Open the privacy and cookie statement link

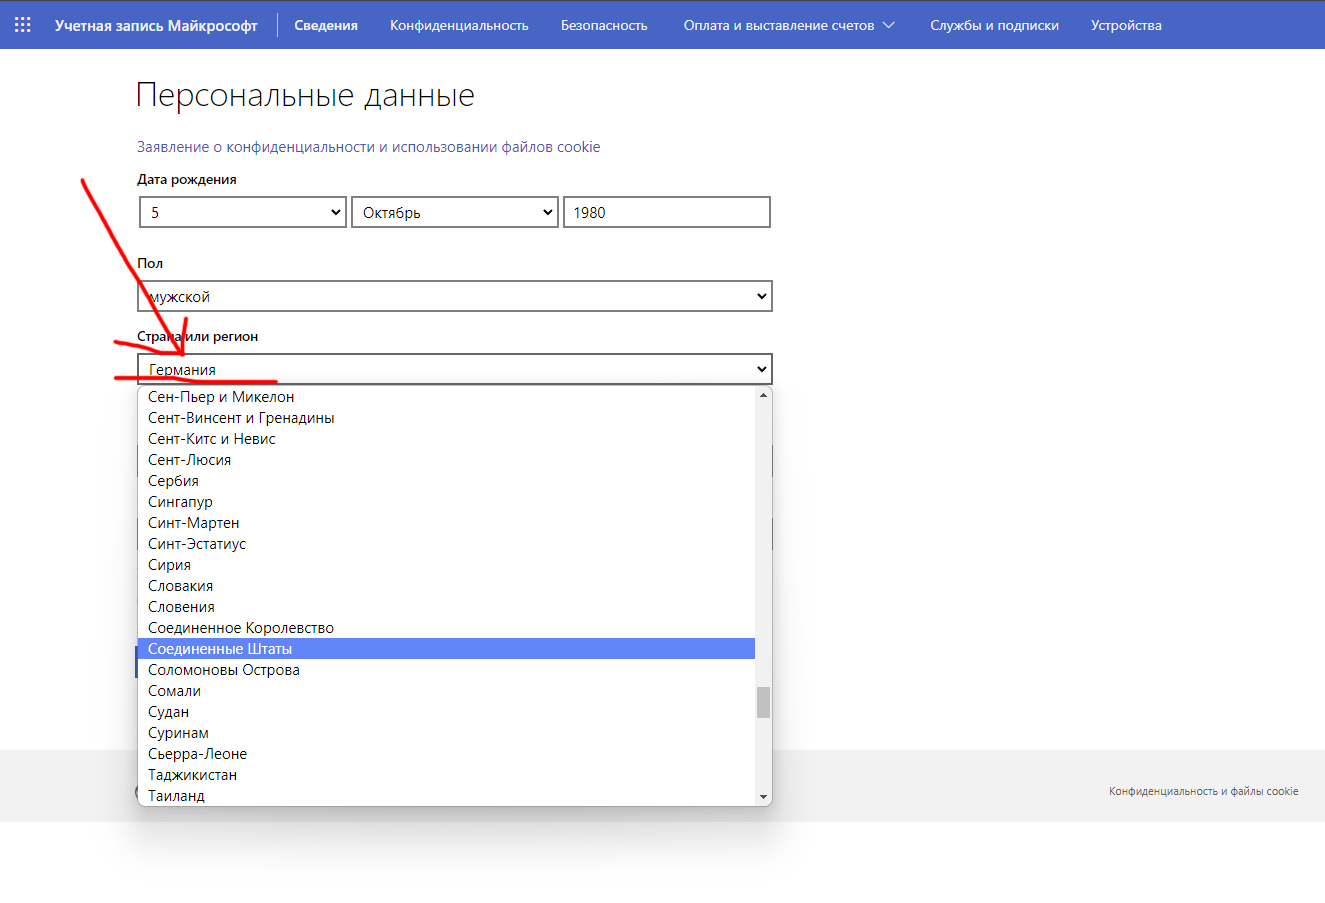(368, 147)
